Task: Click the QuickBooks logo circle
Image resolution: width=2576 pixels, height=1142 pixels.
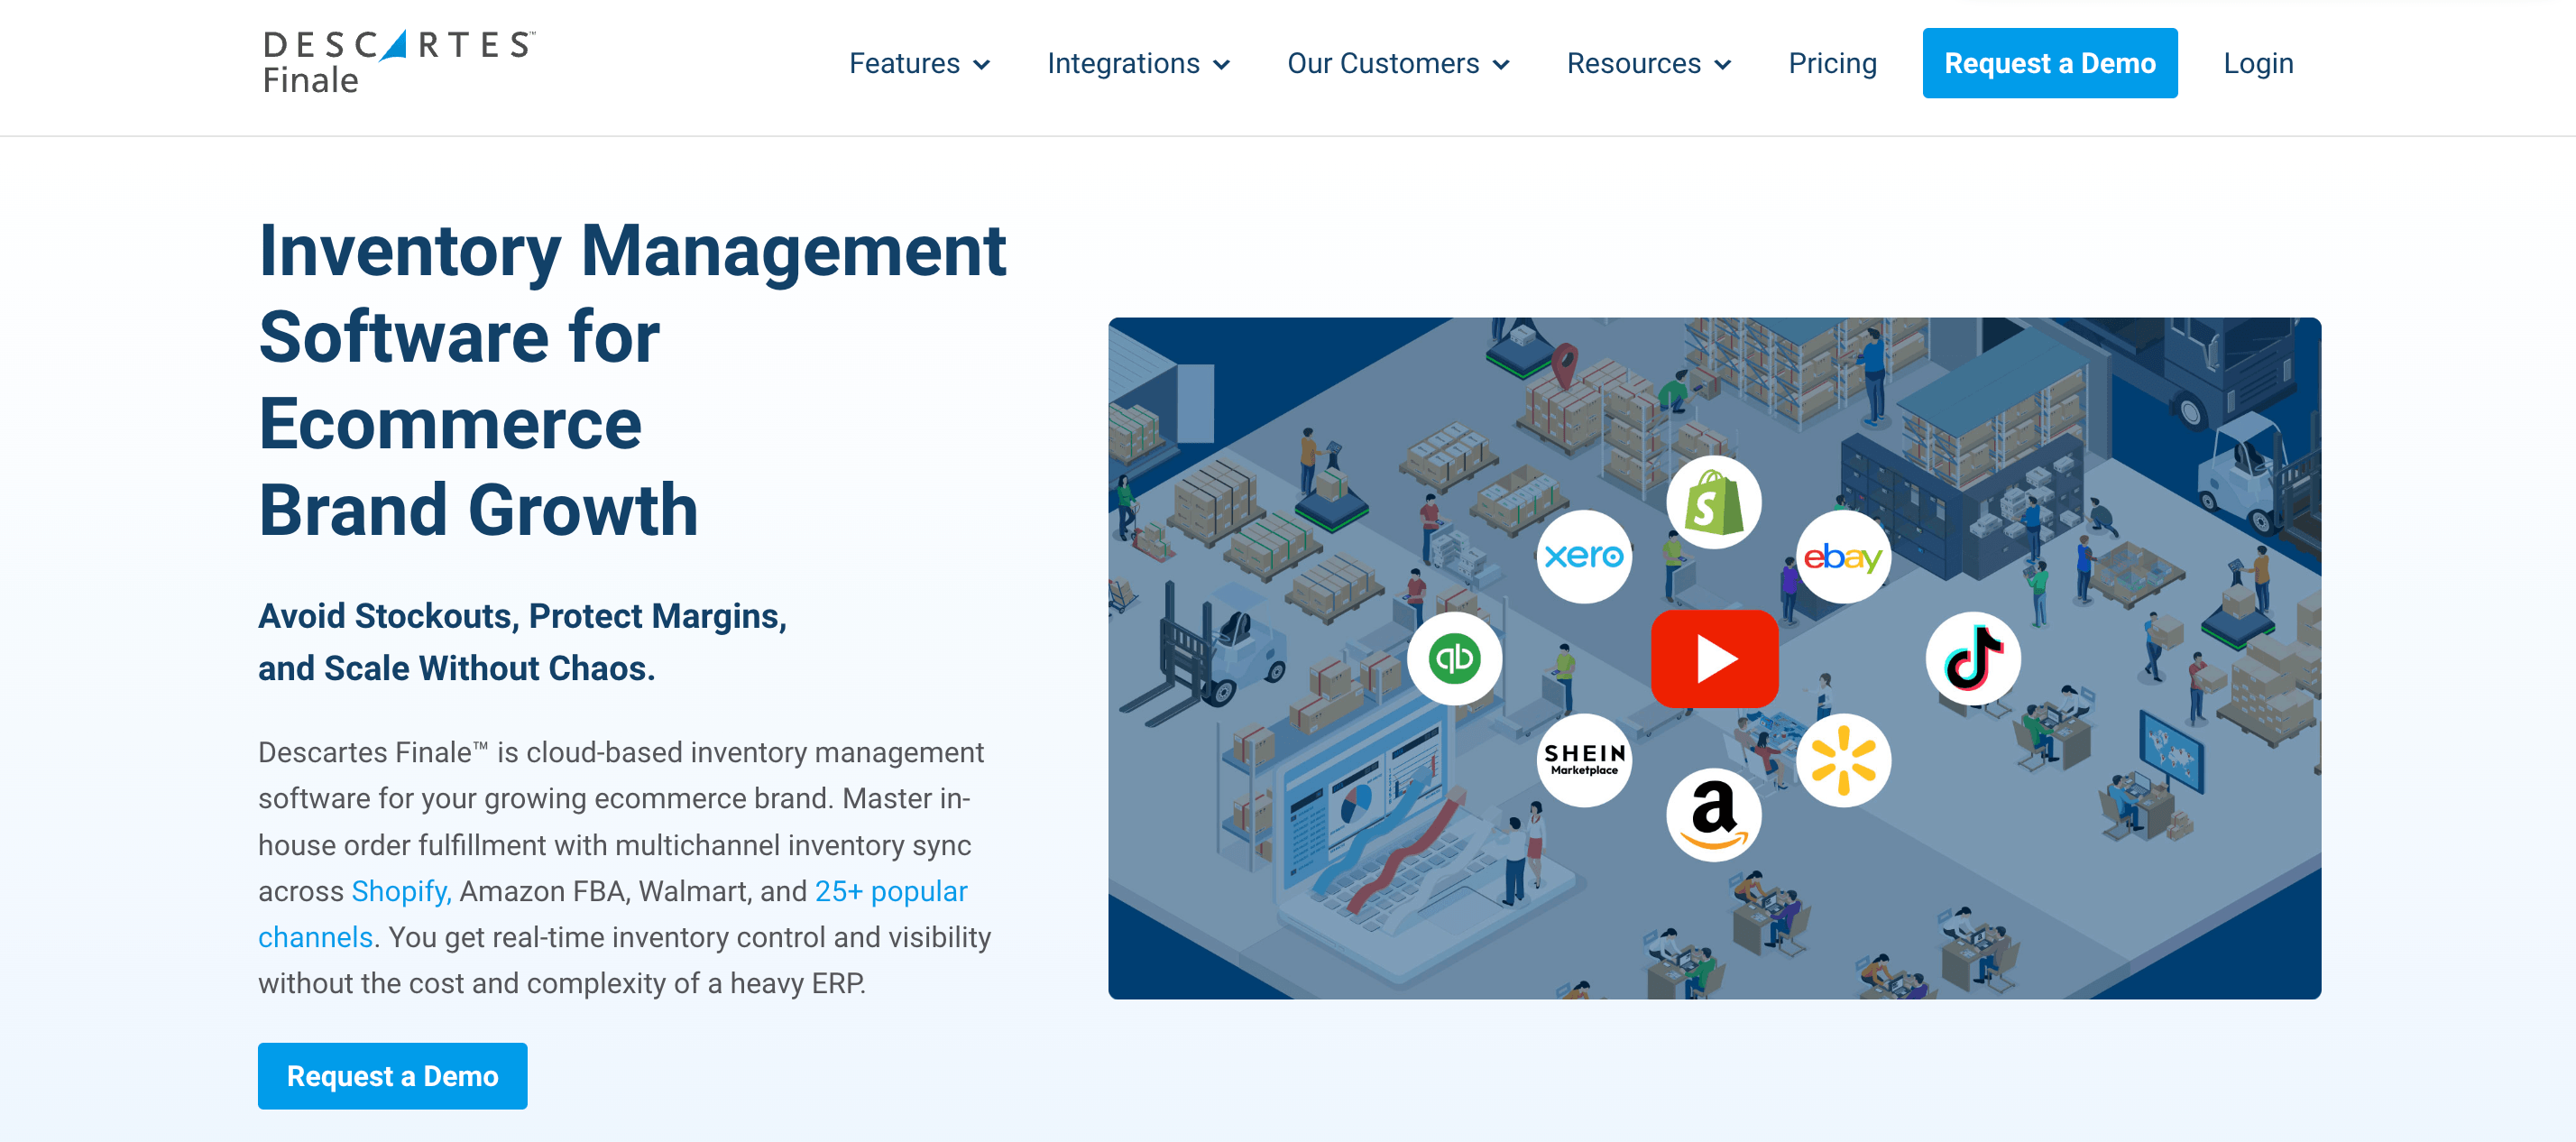Action: pyautogui.click(x=1454, y=659)
